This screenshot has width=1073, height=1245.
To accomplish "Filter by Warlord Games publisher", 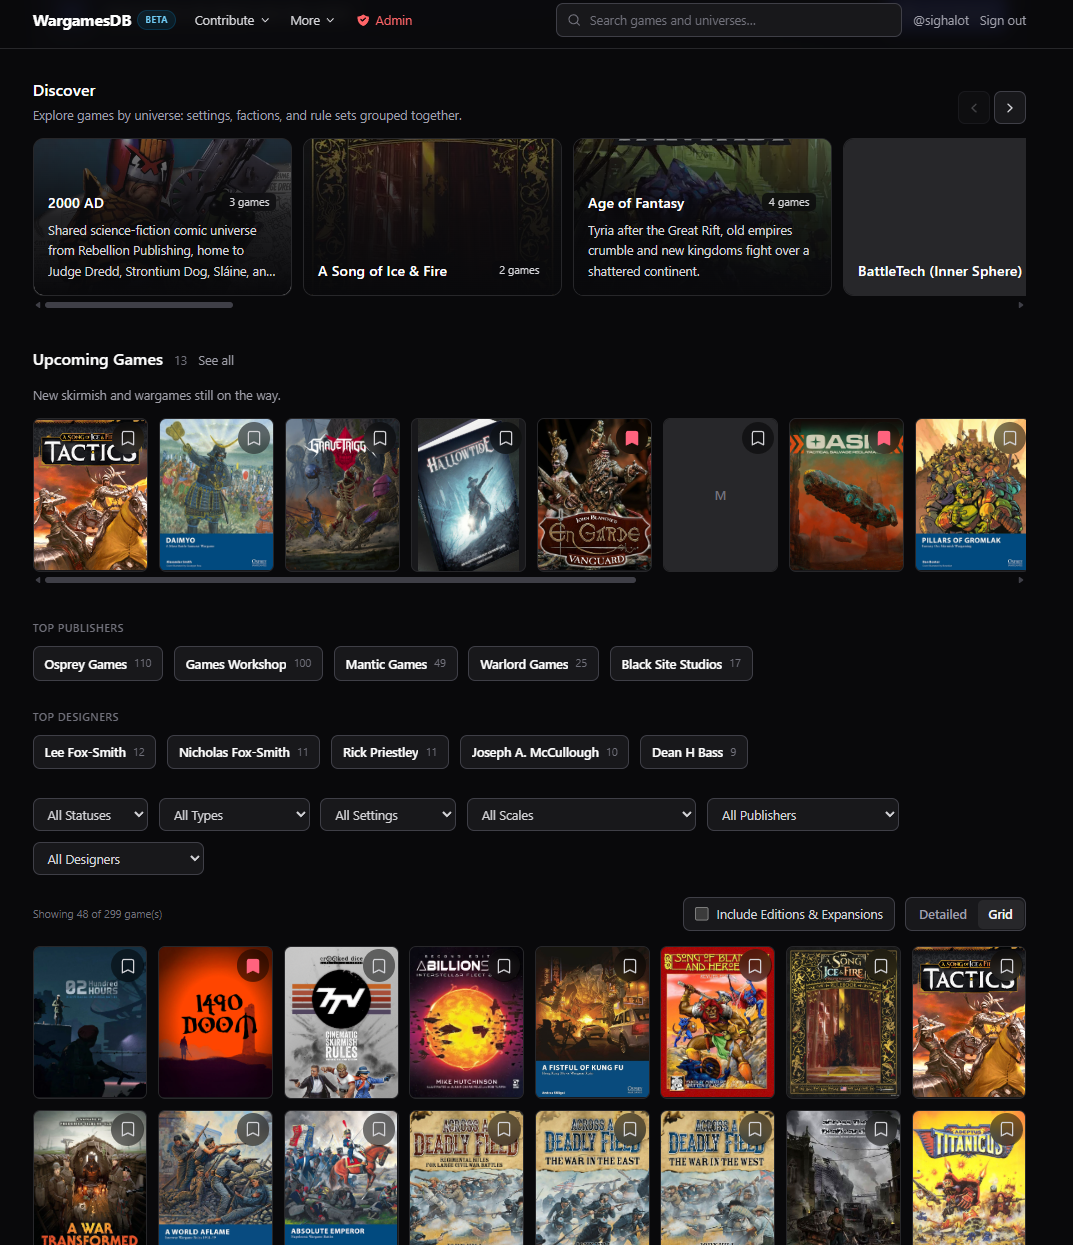I will point(533,664).
